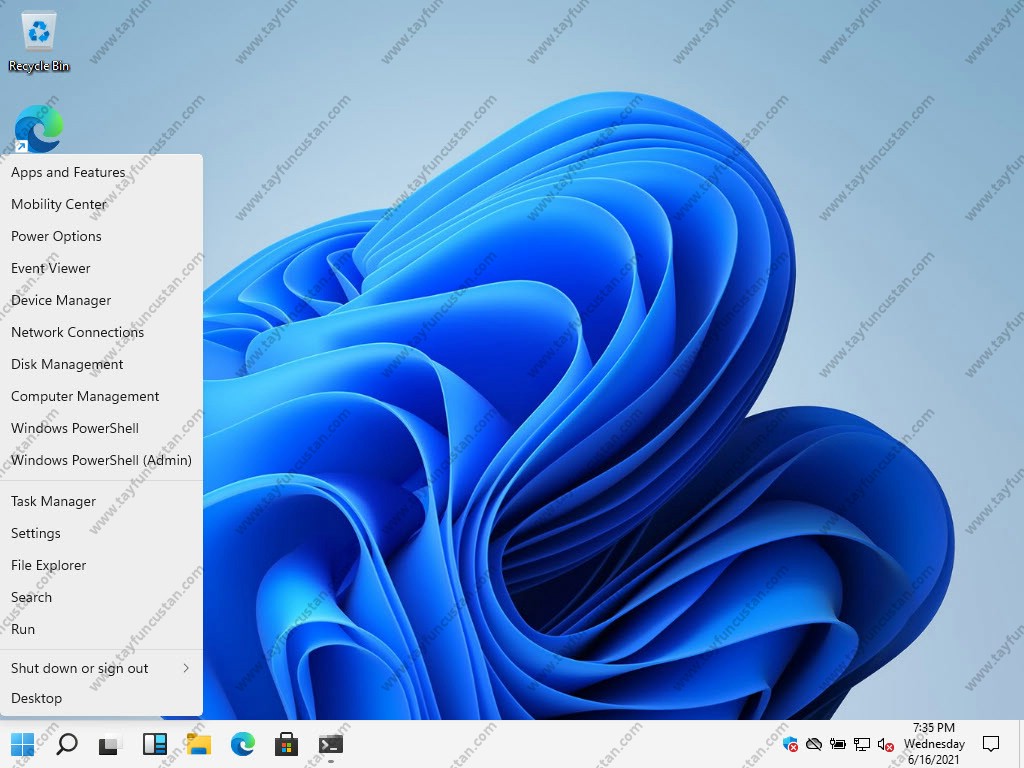Click the muted volume tray icon
Image resolution: width=1024 pixels, height=768 pixels.
point(886,744)
